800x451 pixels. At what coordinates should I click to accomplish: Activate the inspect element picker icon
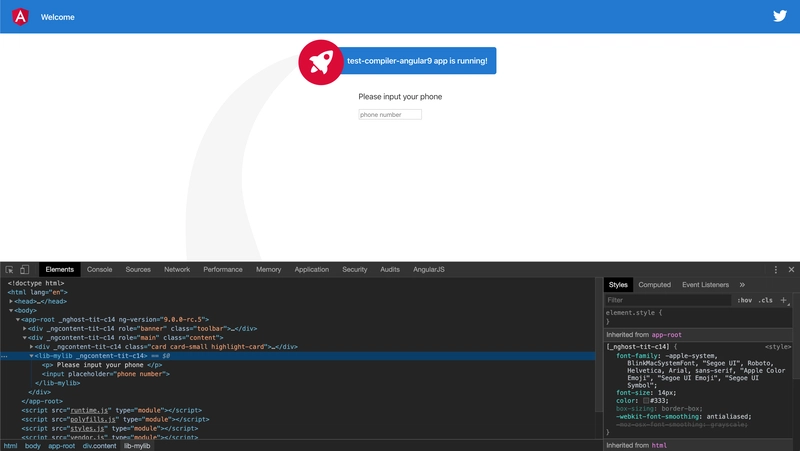coord(9,269)
